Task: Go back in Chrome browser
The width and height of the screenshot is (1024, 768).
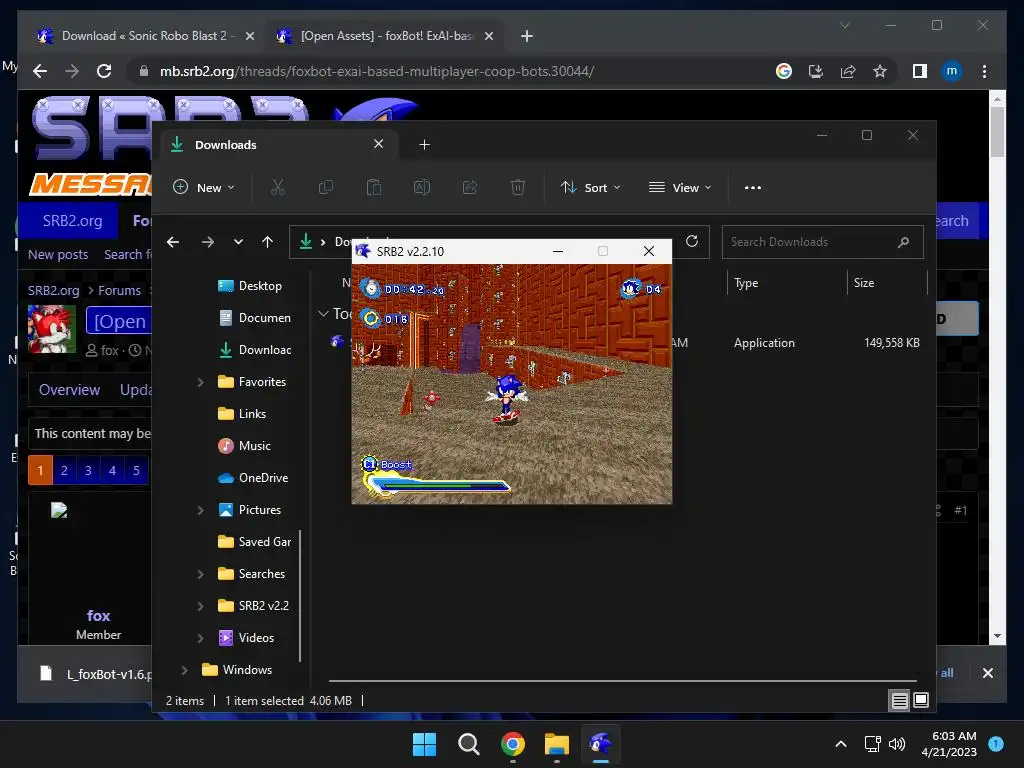Action: point(40,71)
